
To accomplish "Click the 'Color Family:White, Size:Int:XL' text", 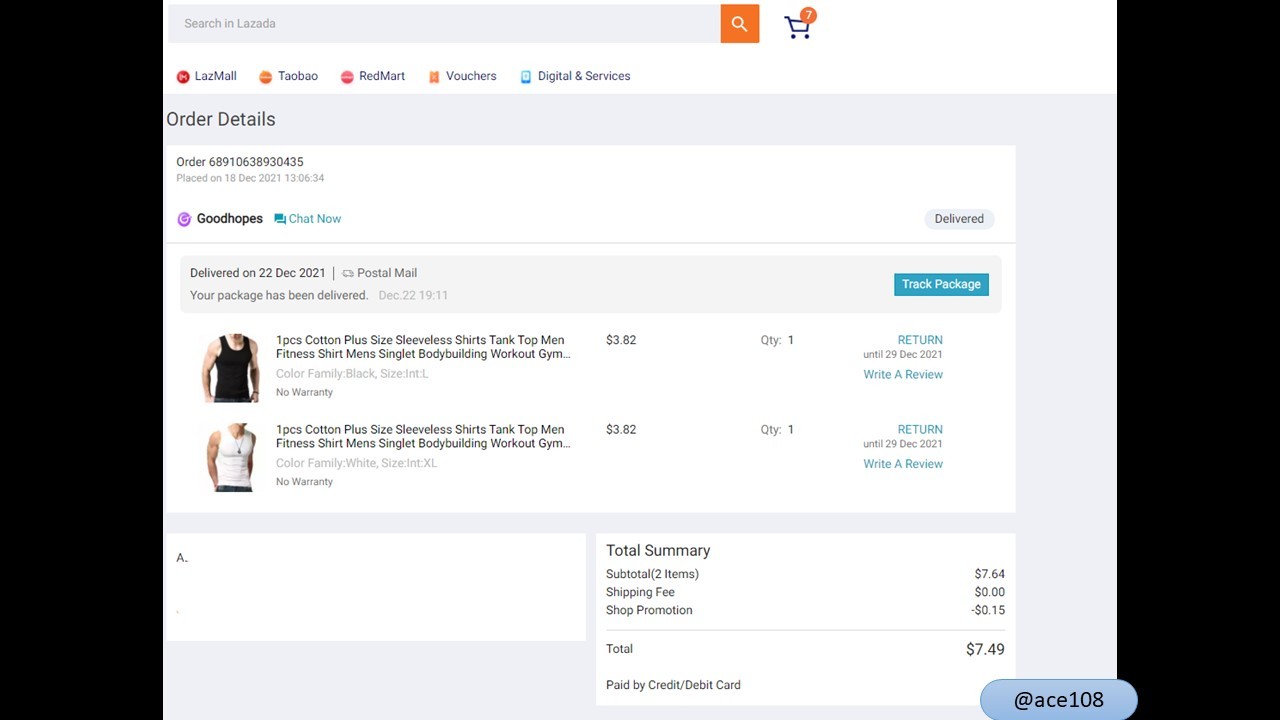I will 357,463.
